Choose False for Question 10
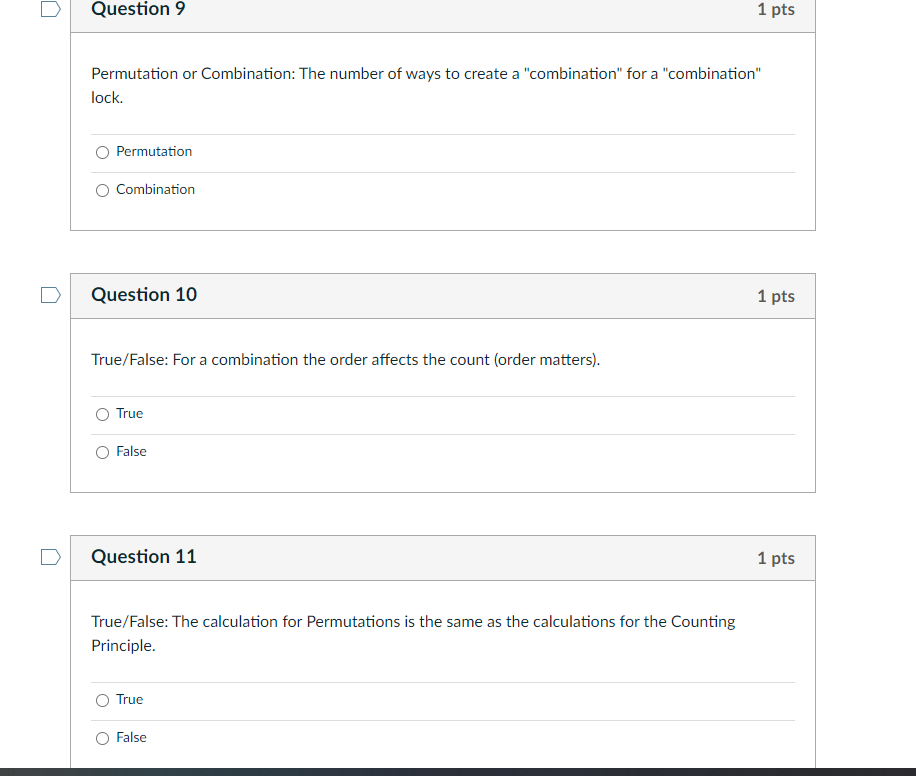The width and height of the screenshot is (916, 776). (102, 452)
